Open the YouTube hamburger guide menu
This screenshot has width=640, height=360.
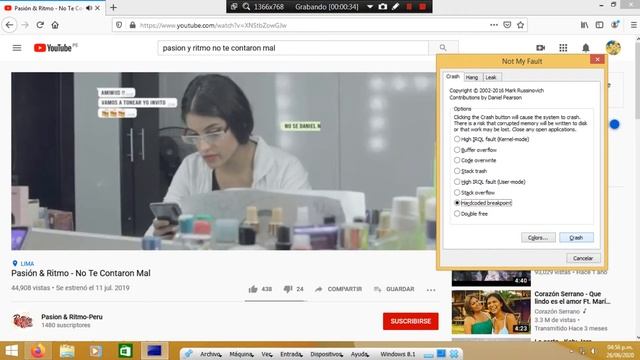click(17, 48)
